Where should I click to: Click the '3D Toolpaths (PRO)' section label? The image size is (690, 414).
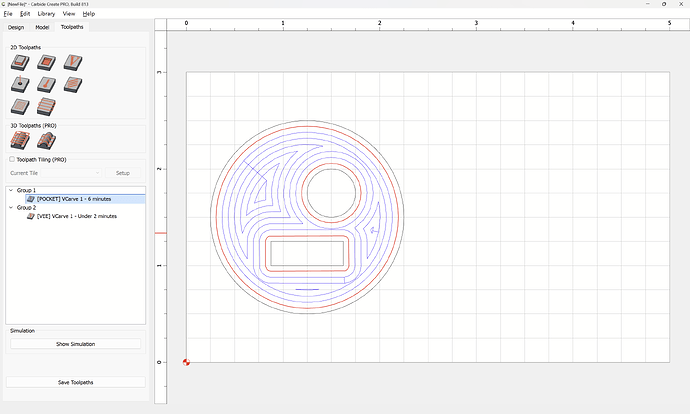(33, 125)
